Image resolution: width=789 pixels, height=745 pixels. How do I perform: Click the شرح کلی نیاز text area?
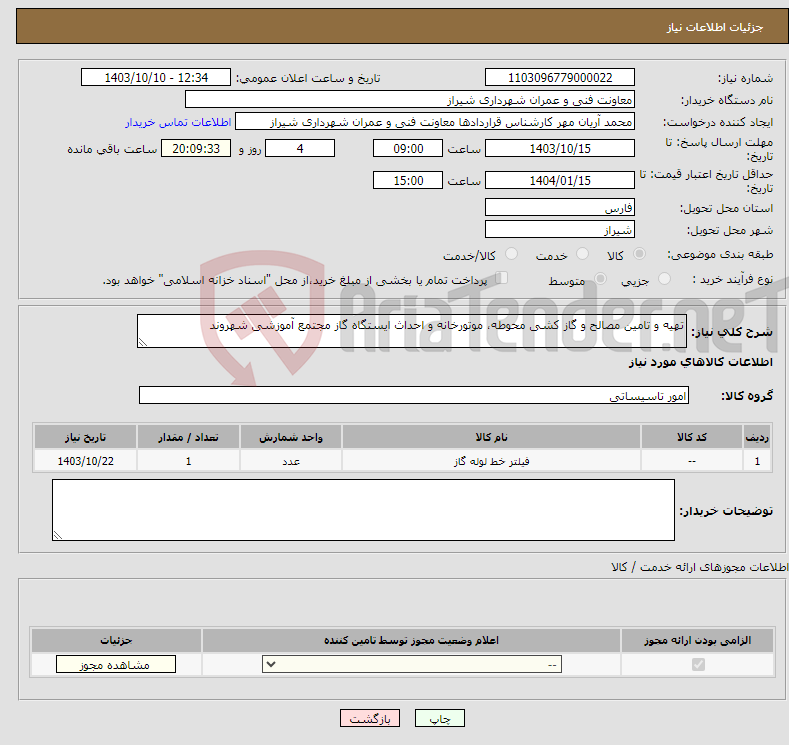click(x=412, y=331)
